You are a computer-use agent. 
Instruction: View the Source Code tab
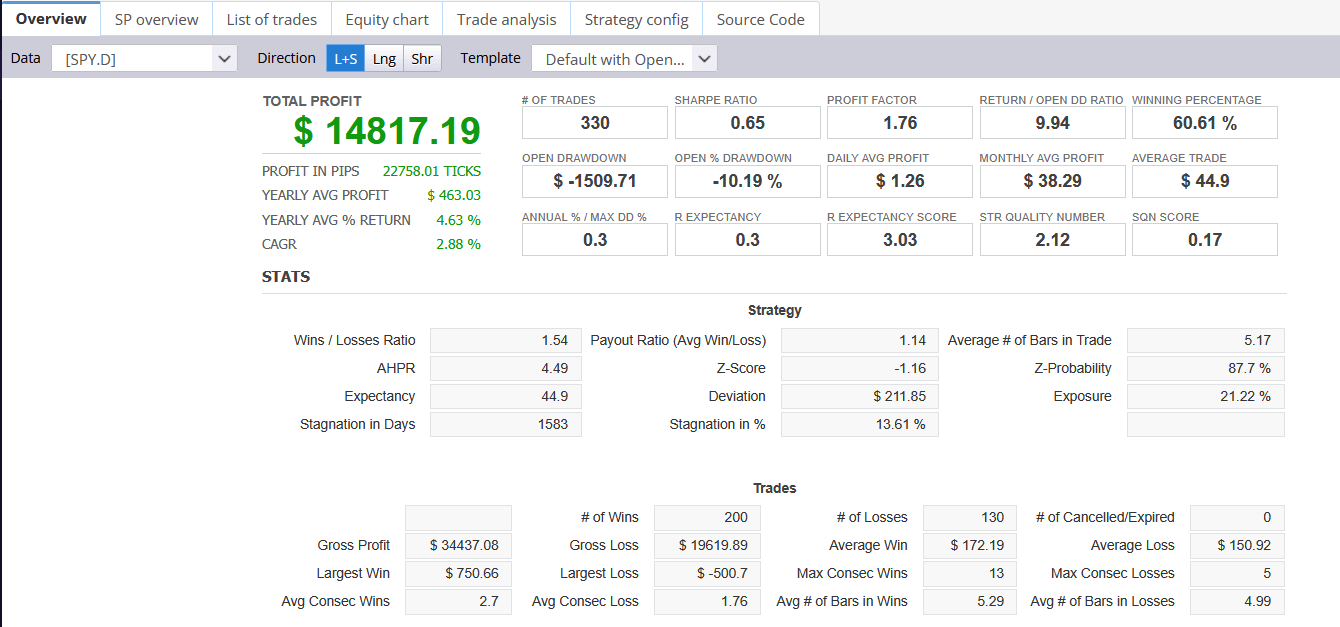pyautogui.click(x=760, y=19)
